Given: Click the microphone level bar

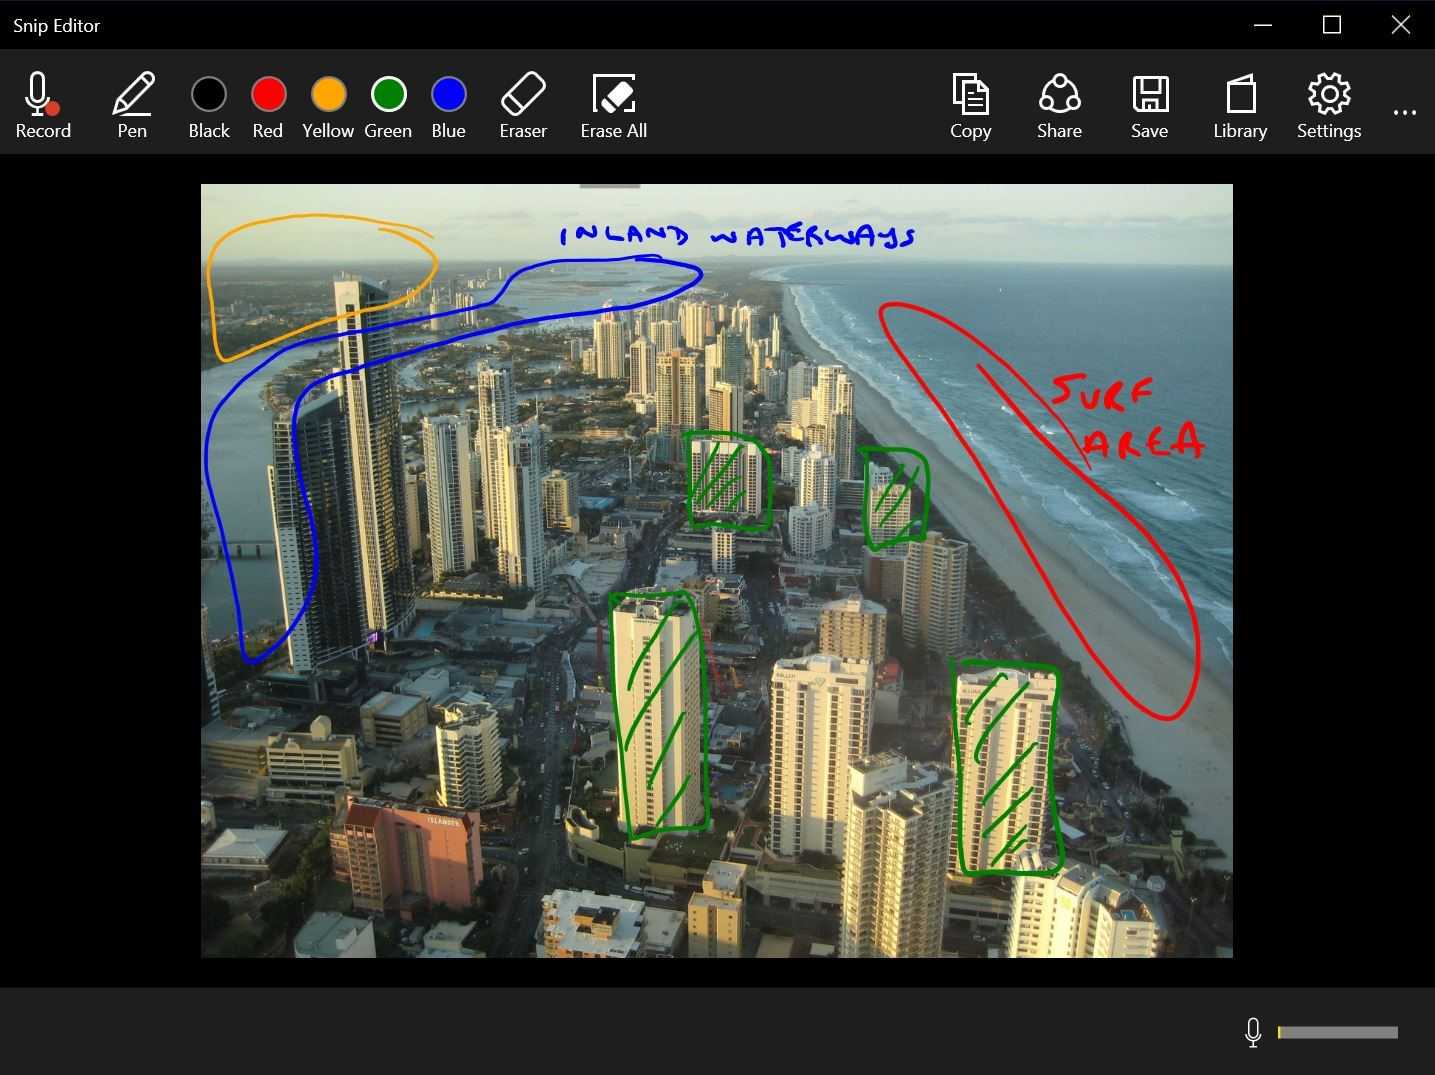Looking at the screenshot, I should coord(1337,1032).
